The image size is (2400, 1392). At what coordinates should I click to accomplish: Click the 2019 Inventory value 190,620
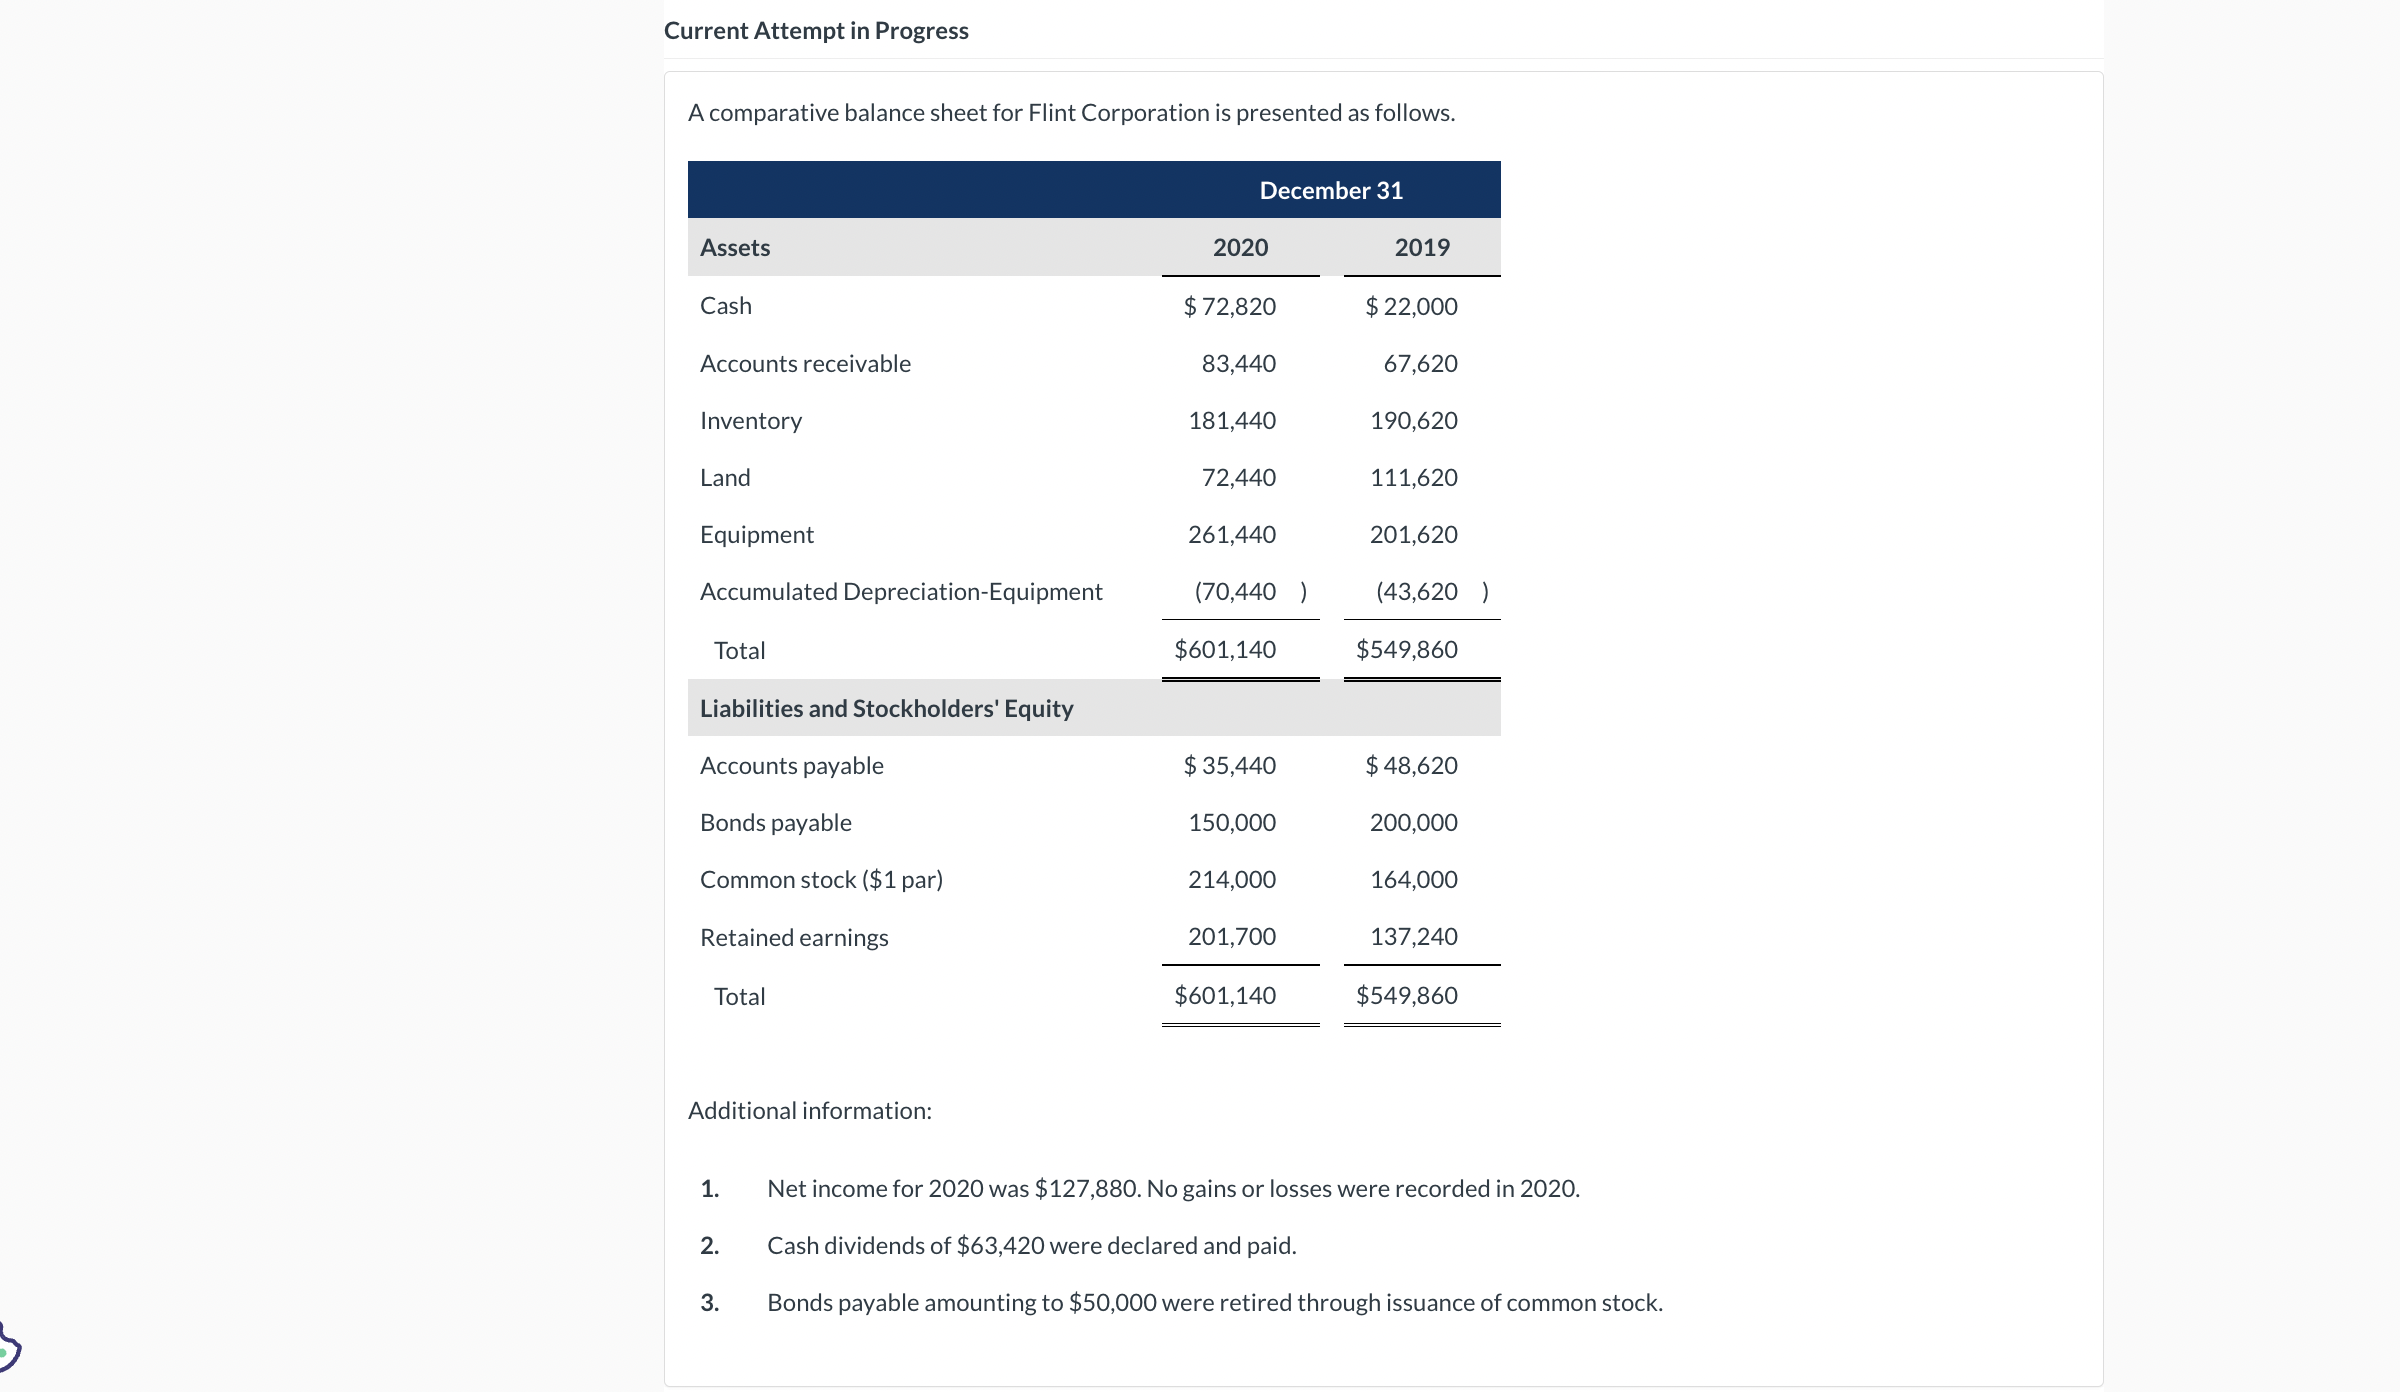tap(1413, 420)
